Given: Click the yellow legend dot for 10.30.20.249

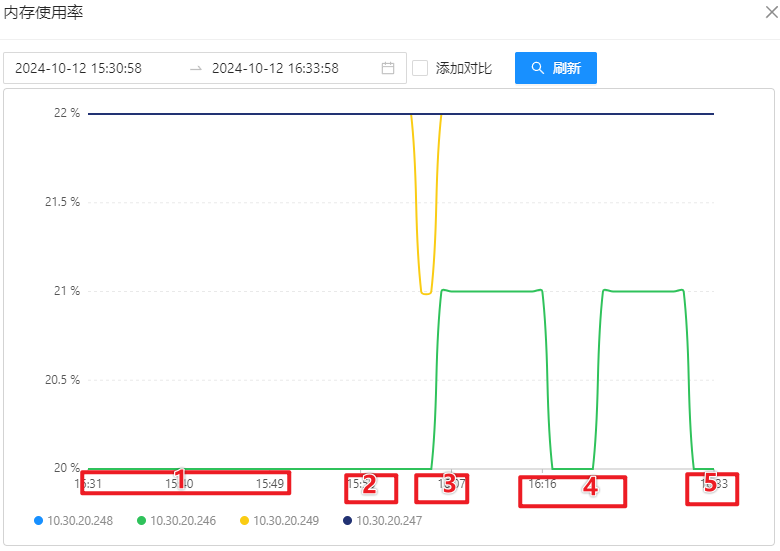Looking at the screenshot, I should (x=244, y=521).
